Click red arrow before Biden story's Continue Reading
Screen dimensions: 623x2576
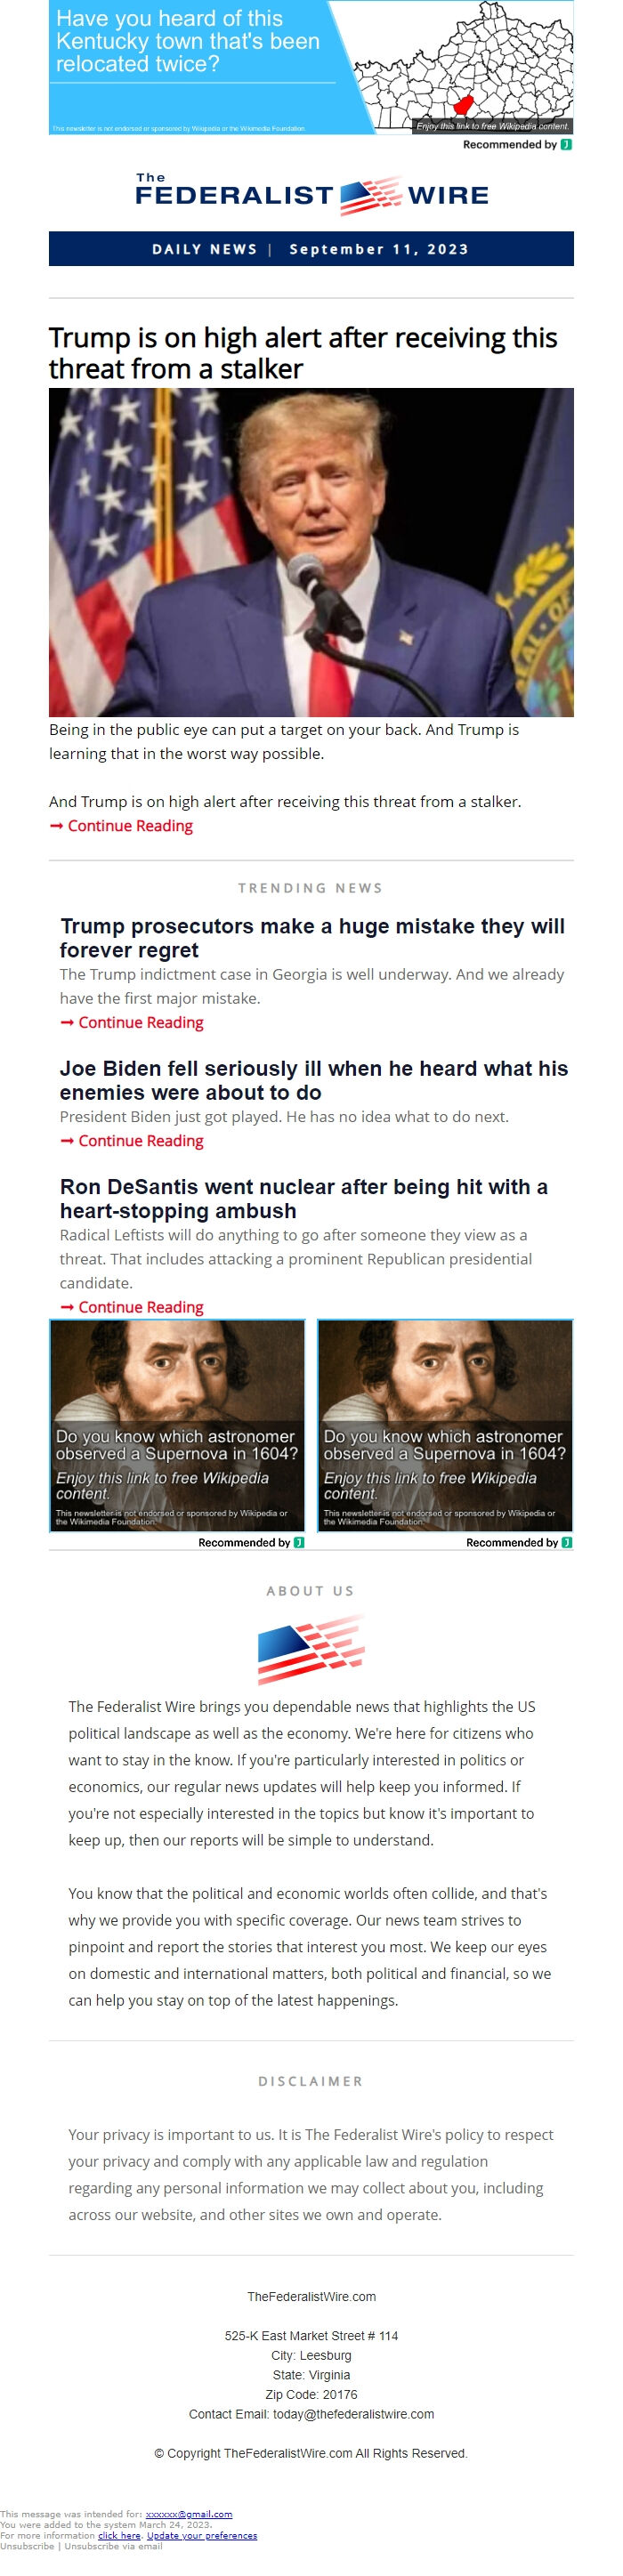click(x=67, y=1141)
